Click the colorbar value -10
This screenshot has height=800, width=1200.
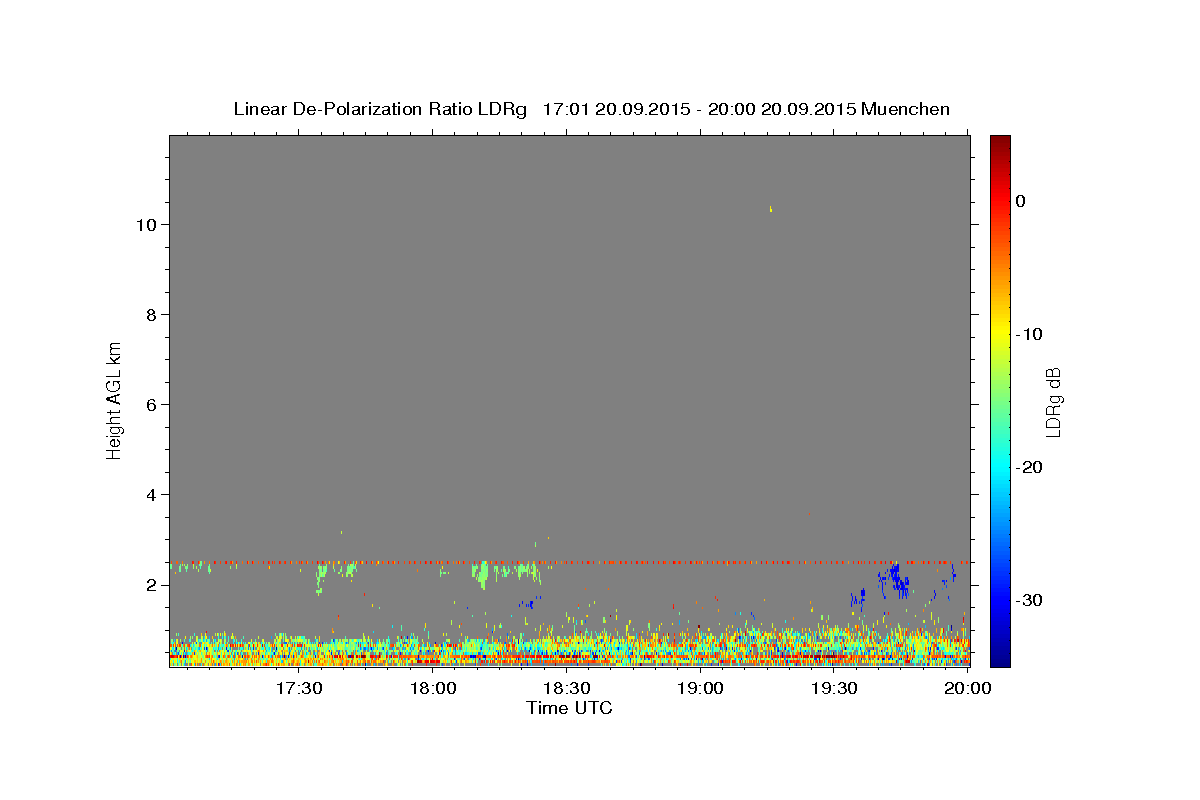pyautogui.click(x=1029, y=334)
